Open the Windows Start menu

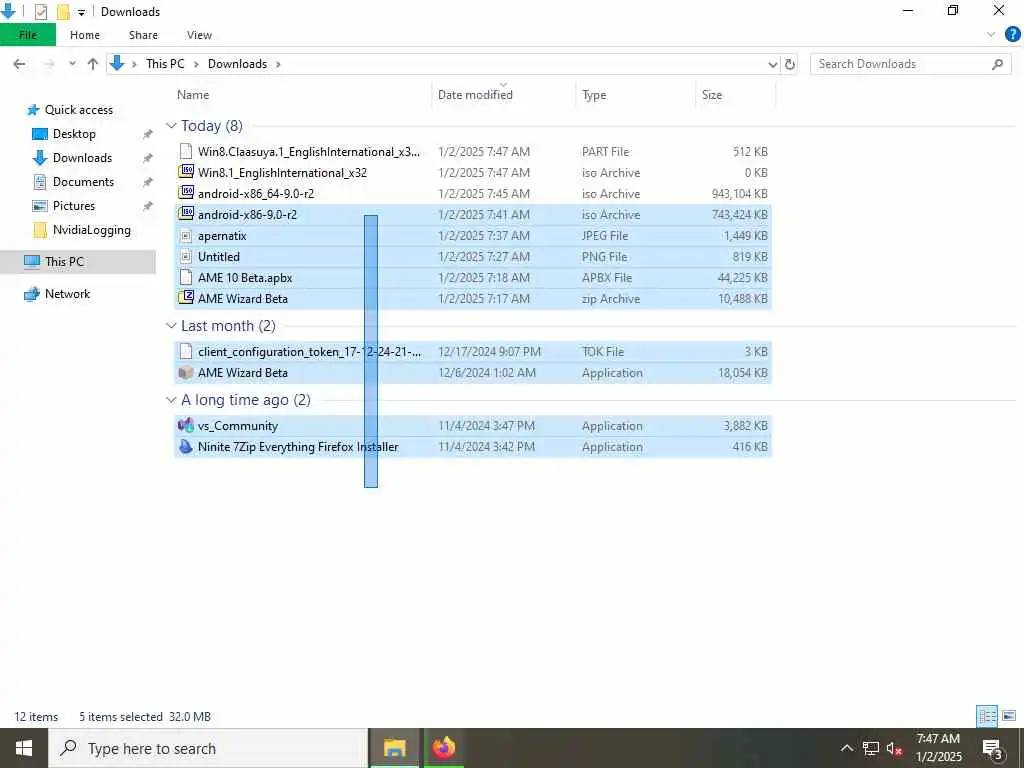coord(24,748)
